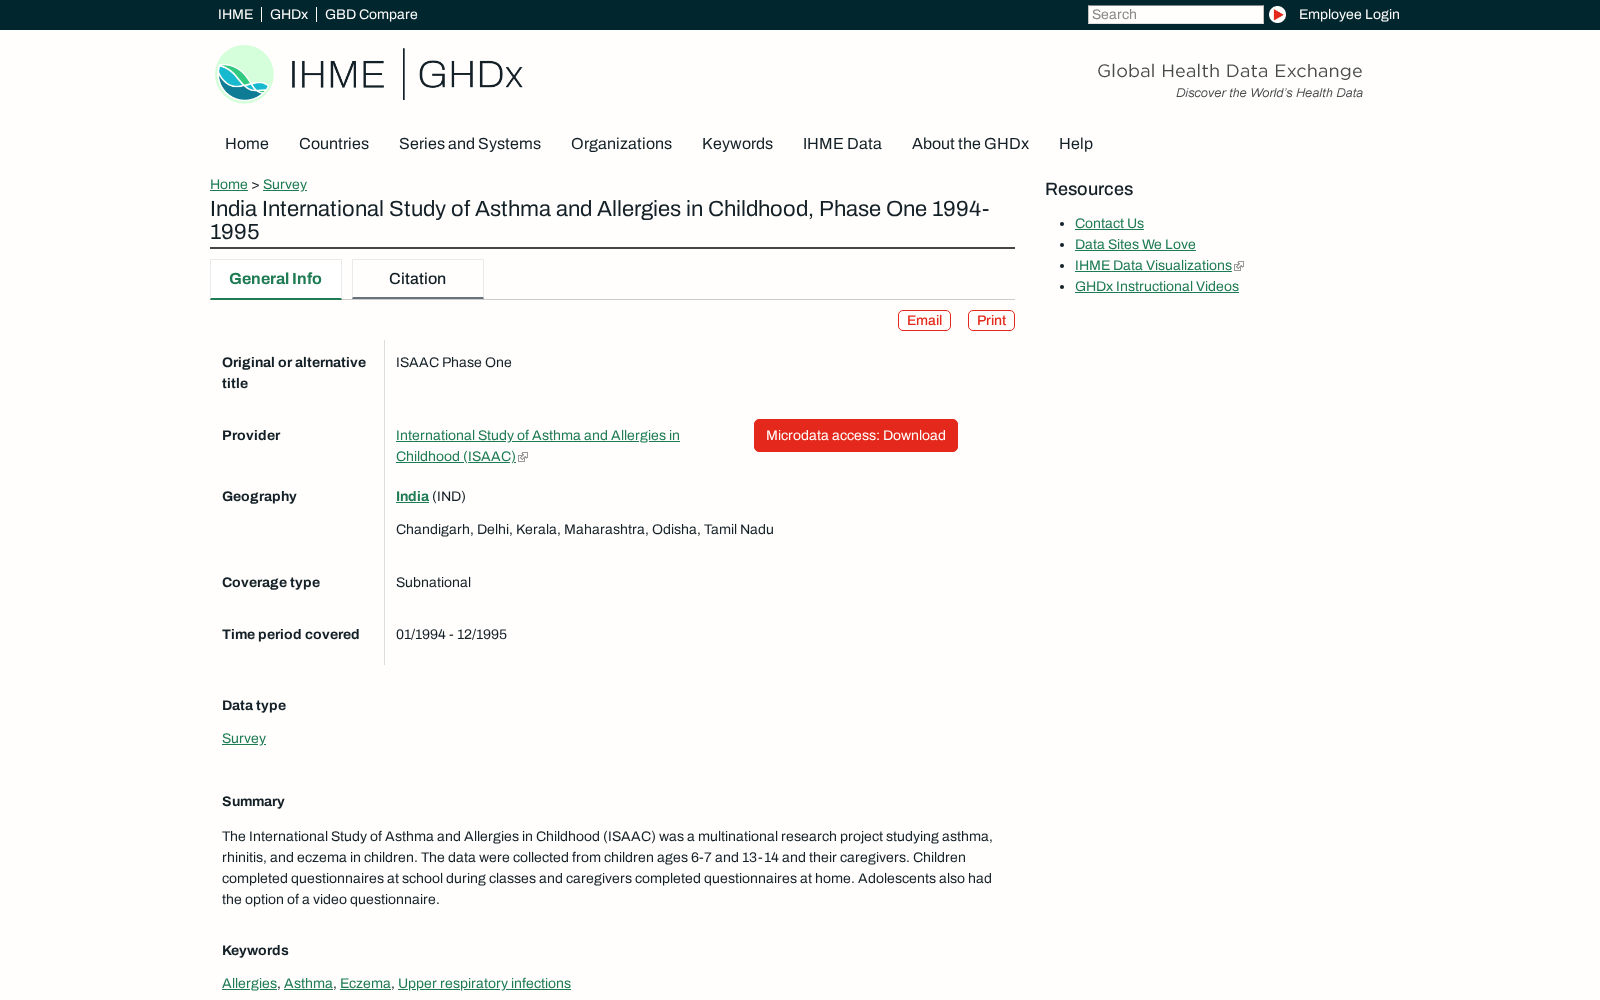Click the 'Resources' sidebar heading
This screenshot has height=1000, width=1600.
[x=1089, y=189]
